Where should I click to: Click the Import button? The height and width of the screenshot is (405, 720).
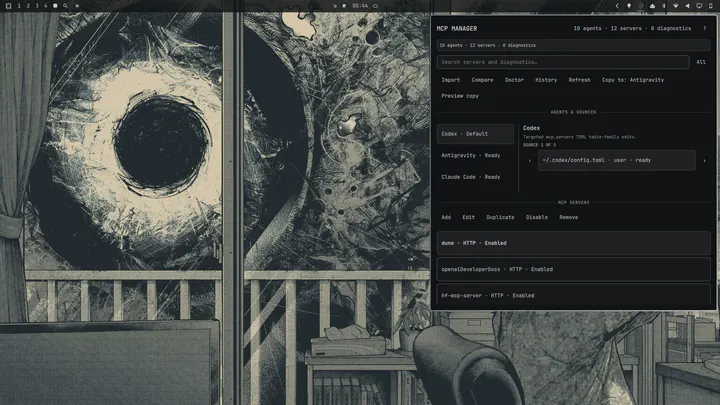tap(450, 80)
